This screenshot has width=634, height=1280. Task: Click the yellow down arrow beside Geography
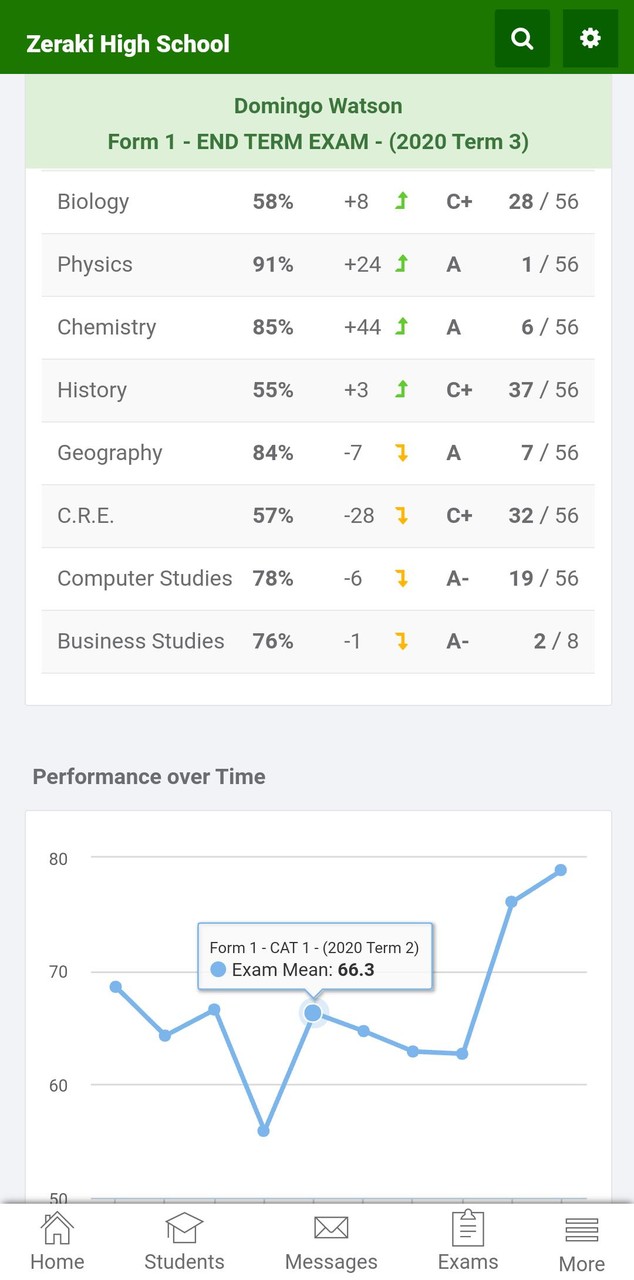tap(402, 453)
